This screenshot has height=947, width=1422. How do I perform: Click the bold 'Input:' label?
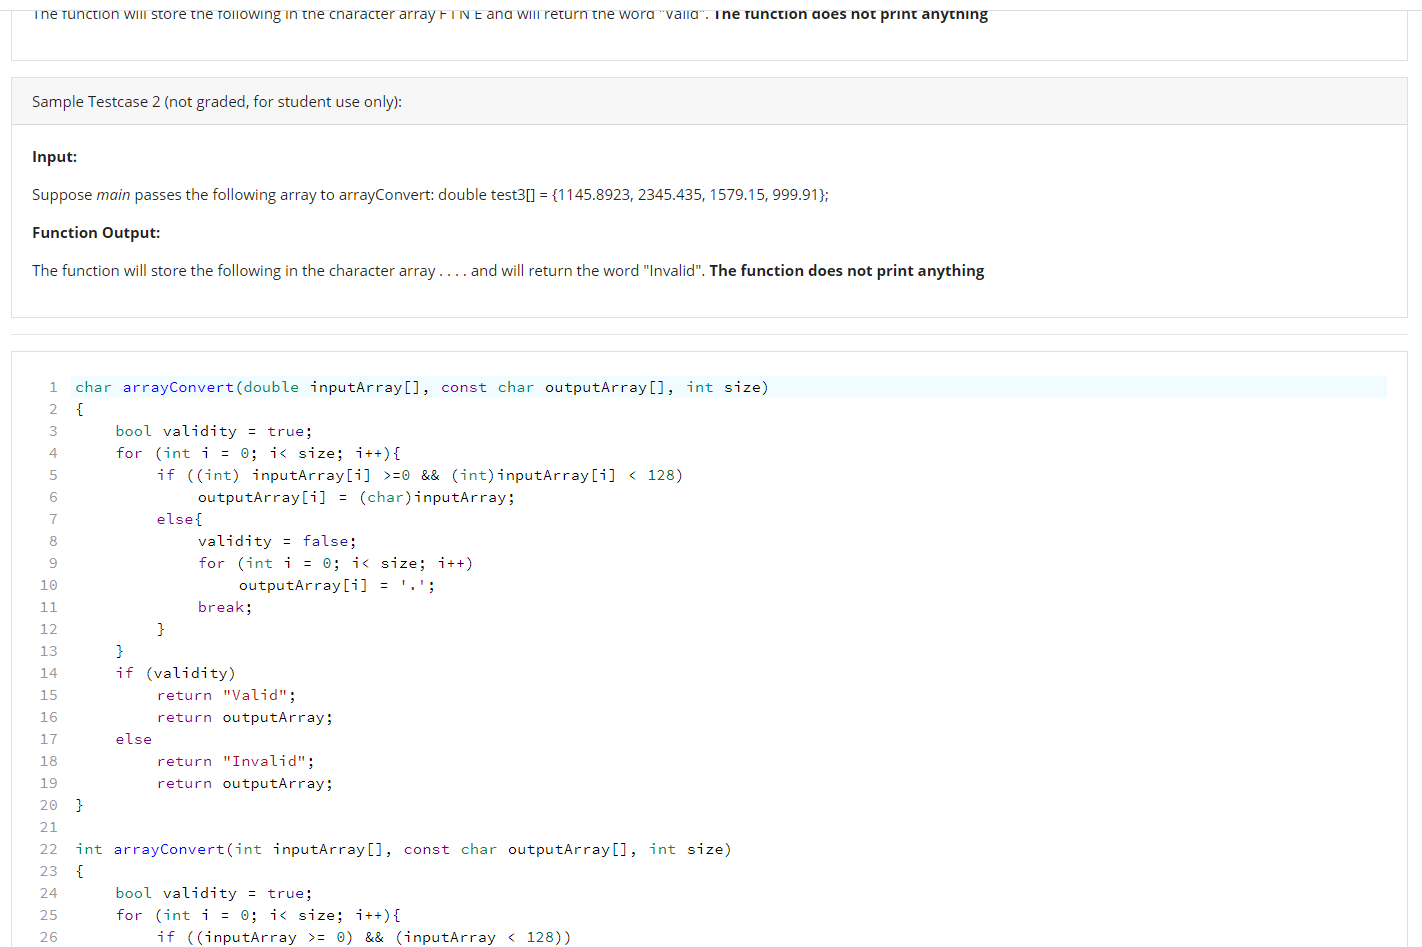click(x=54, y=157)
